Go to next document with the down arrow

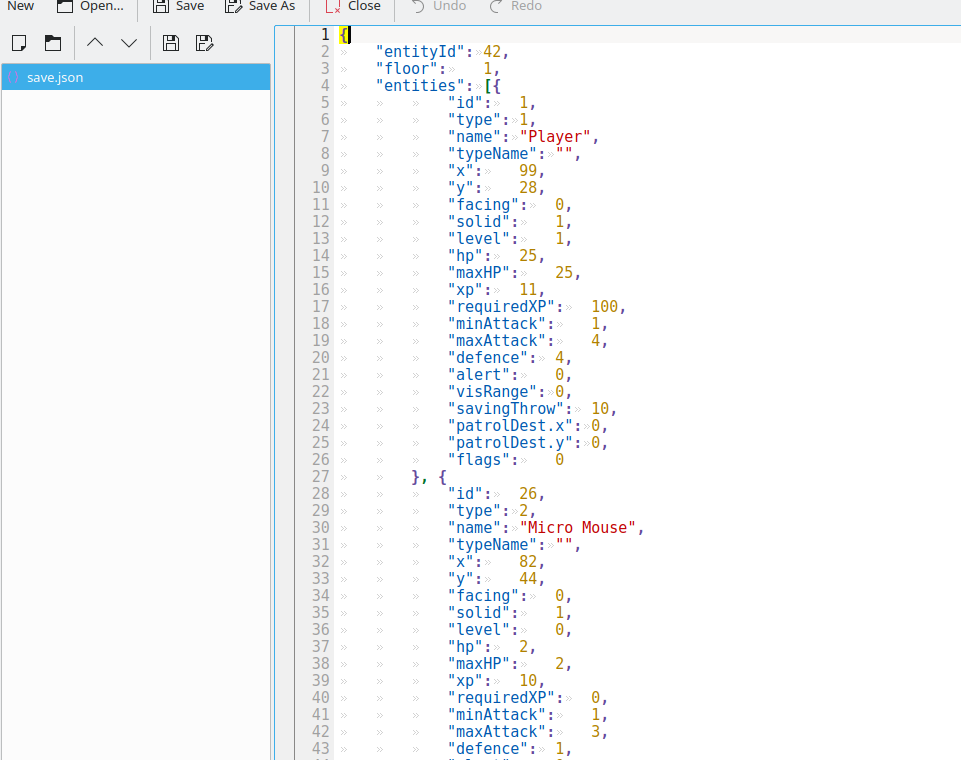click(129, 43)
